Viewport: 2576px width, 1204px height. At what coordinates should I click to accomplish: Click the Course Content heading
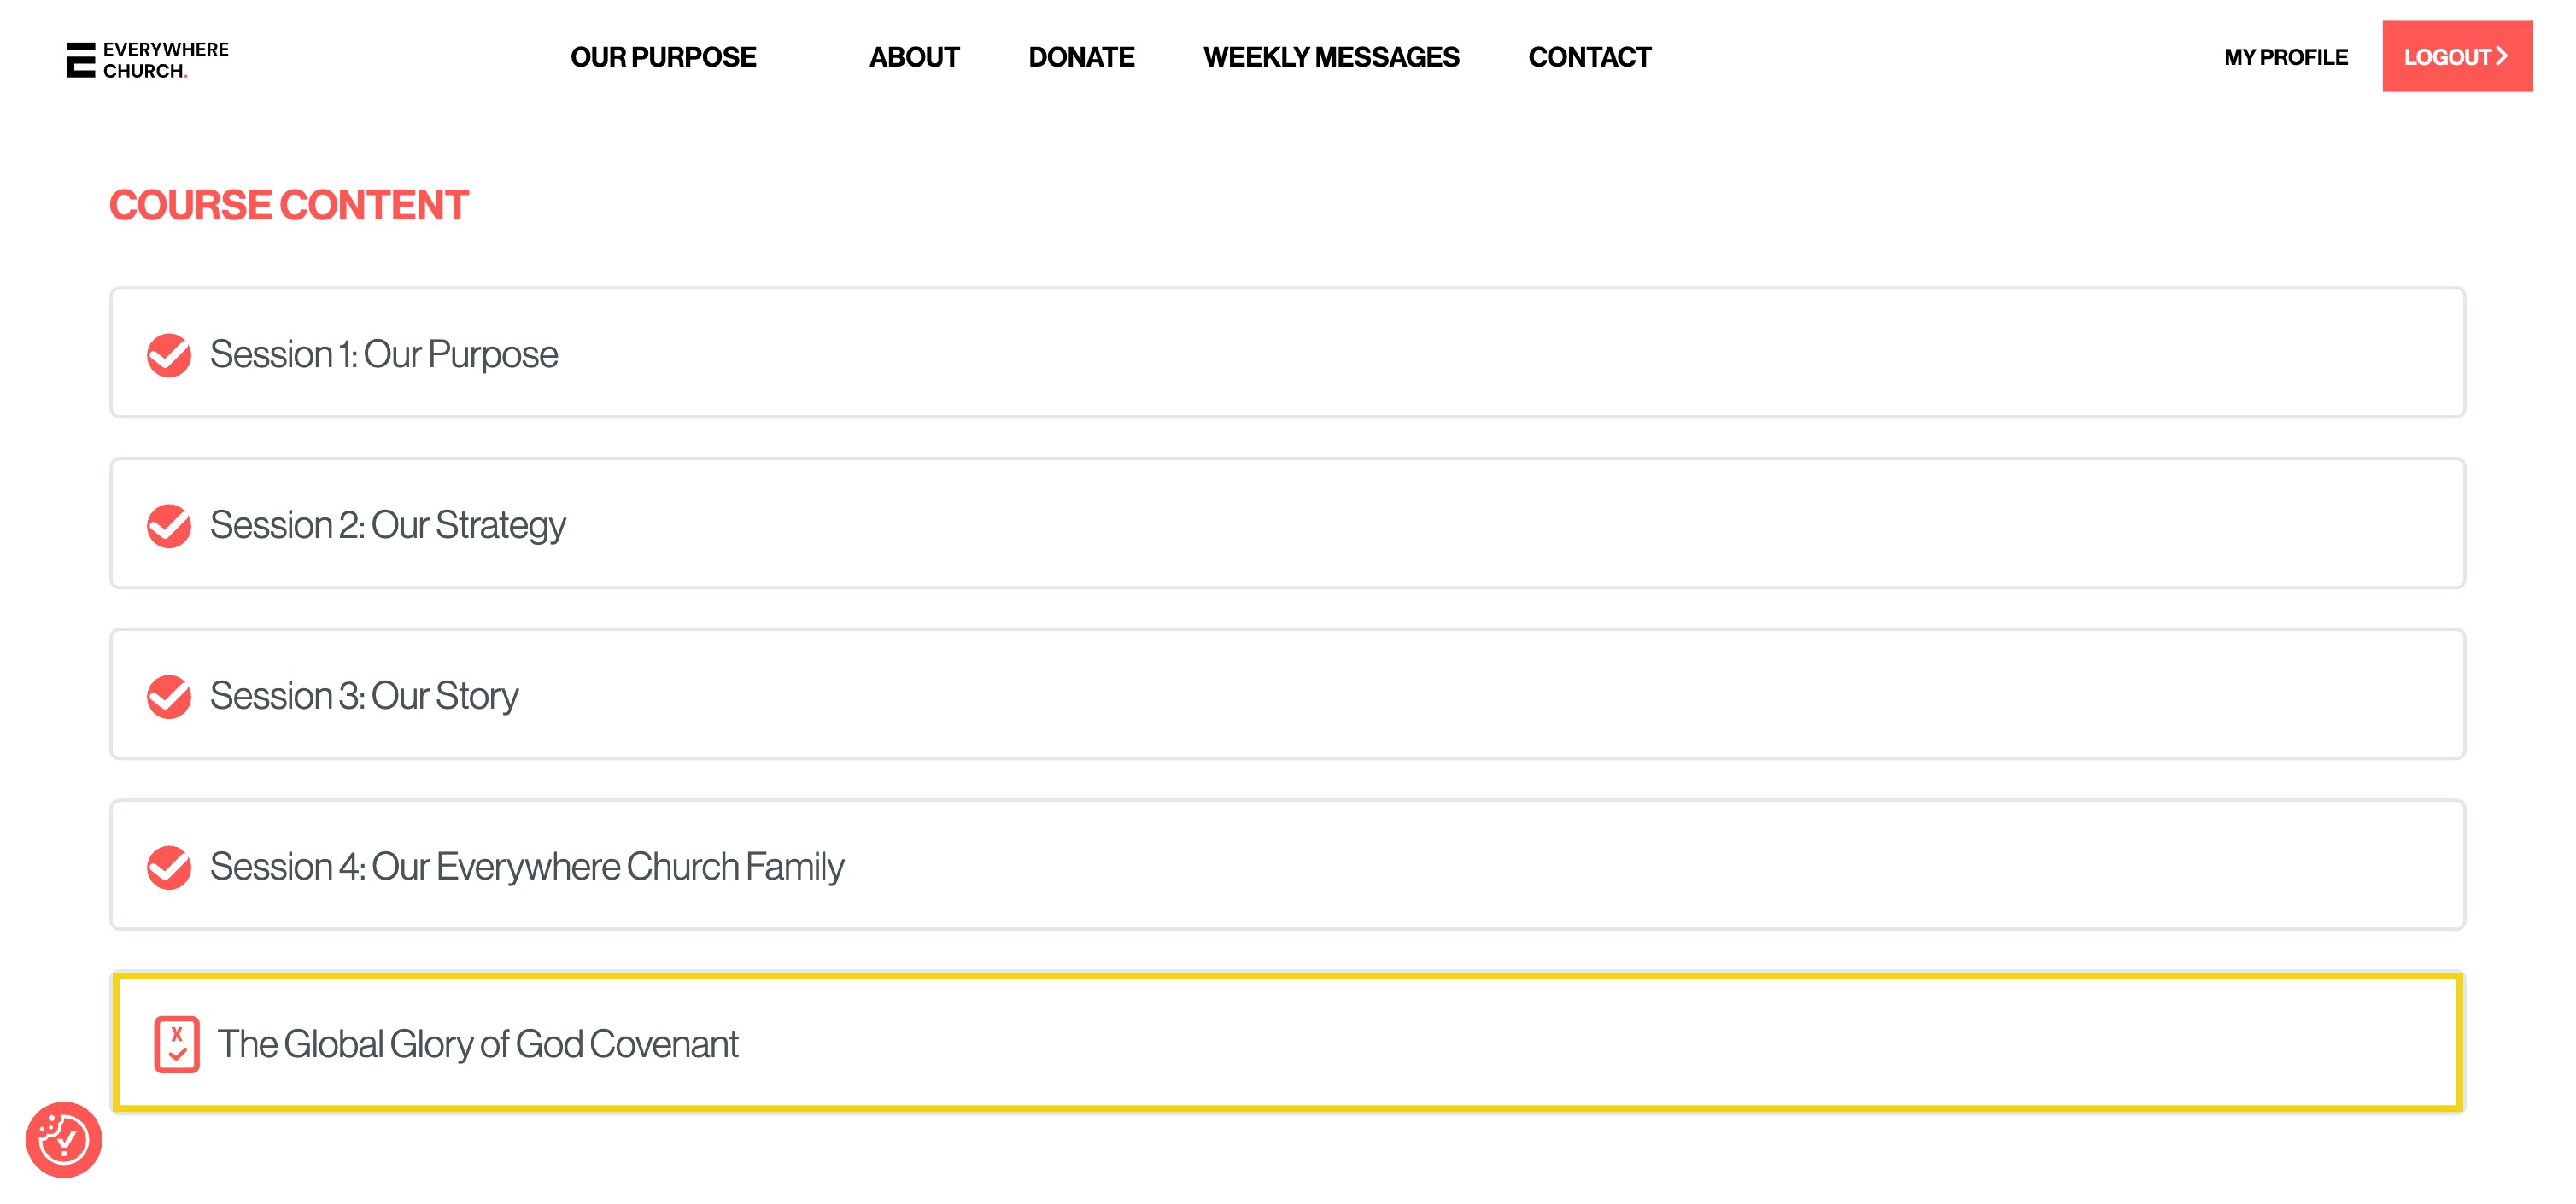(288, 205)
